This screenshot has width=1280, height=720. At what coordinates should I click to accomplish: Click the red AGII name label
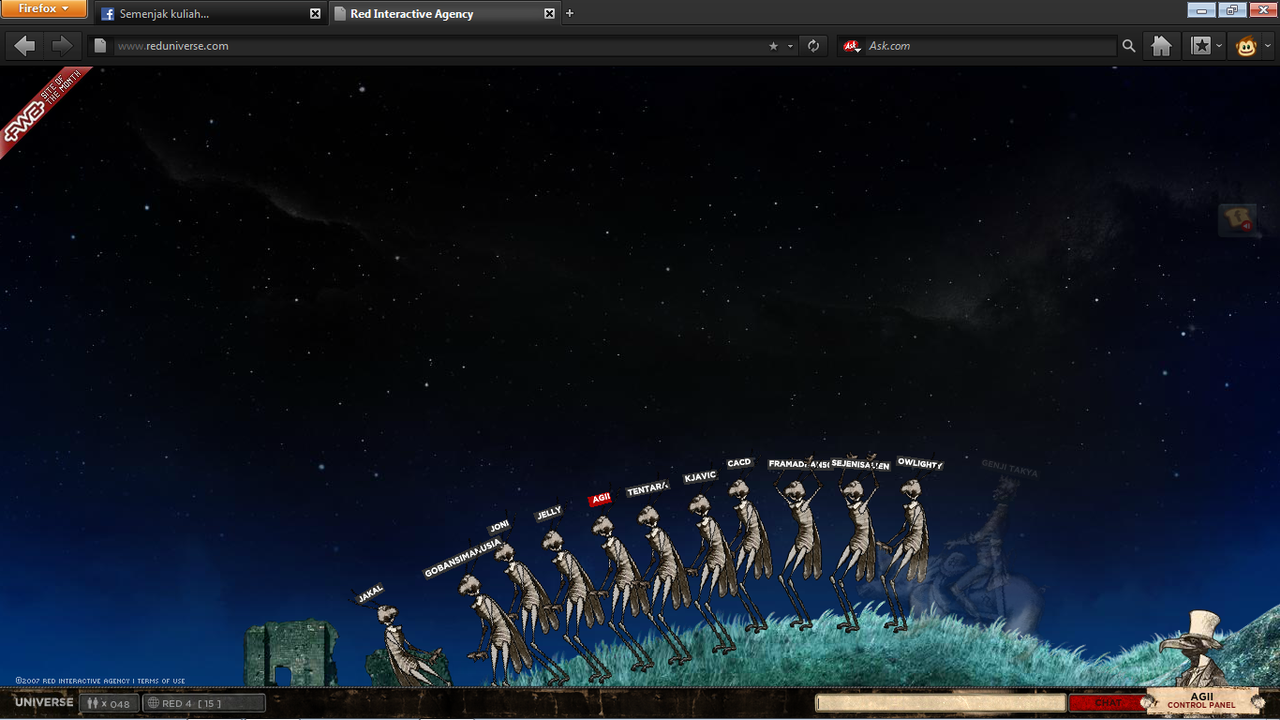(x=600, y=498)
